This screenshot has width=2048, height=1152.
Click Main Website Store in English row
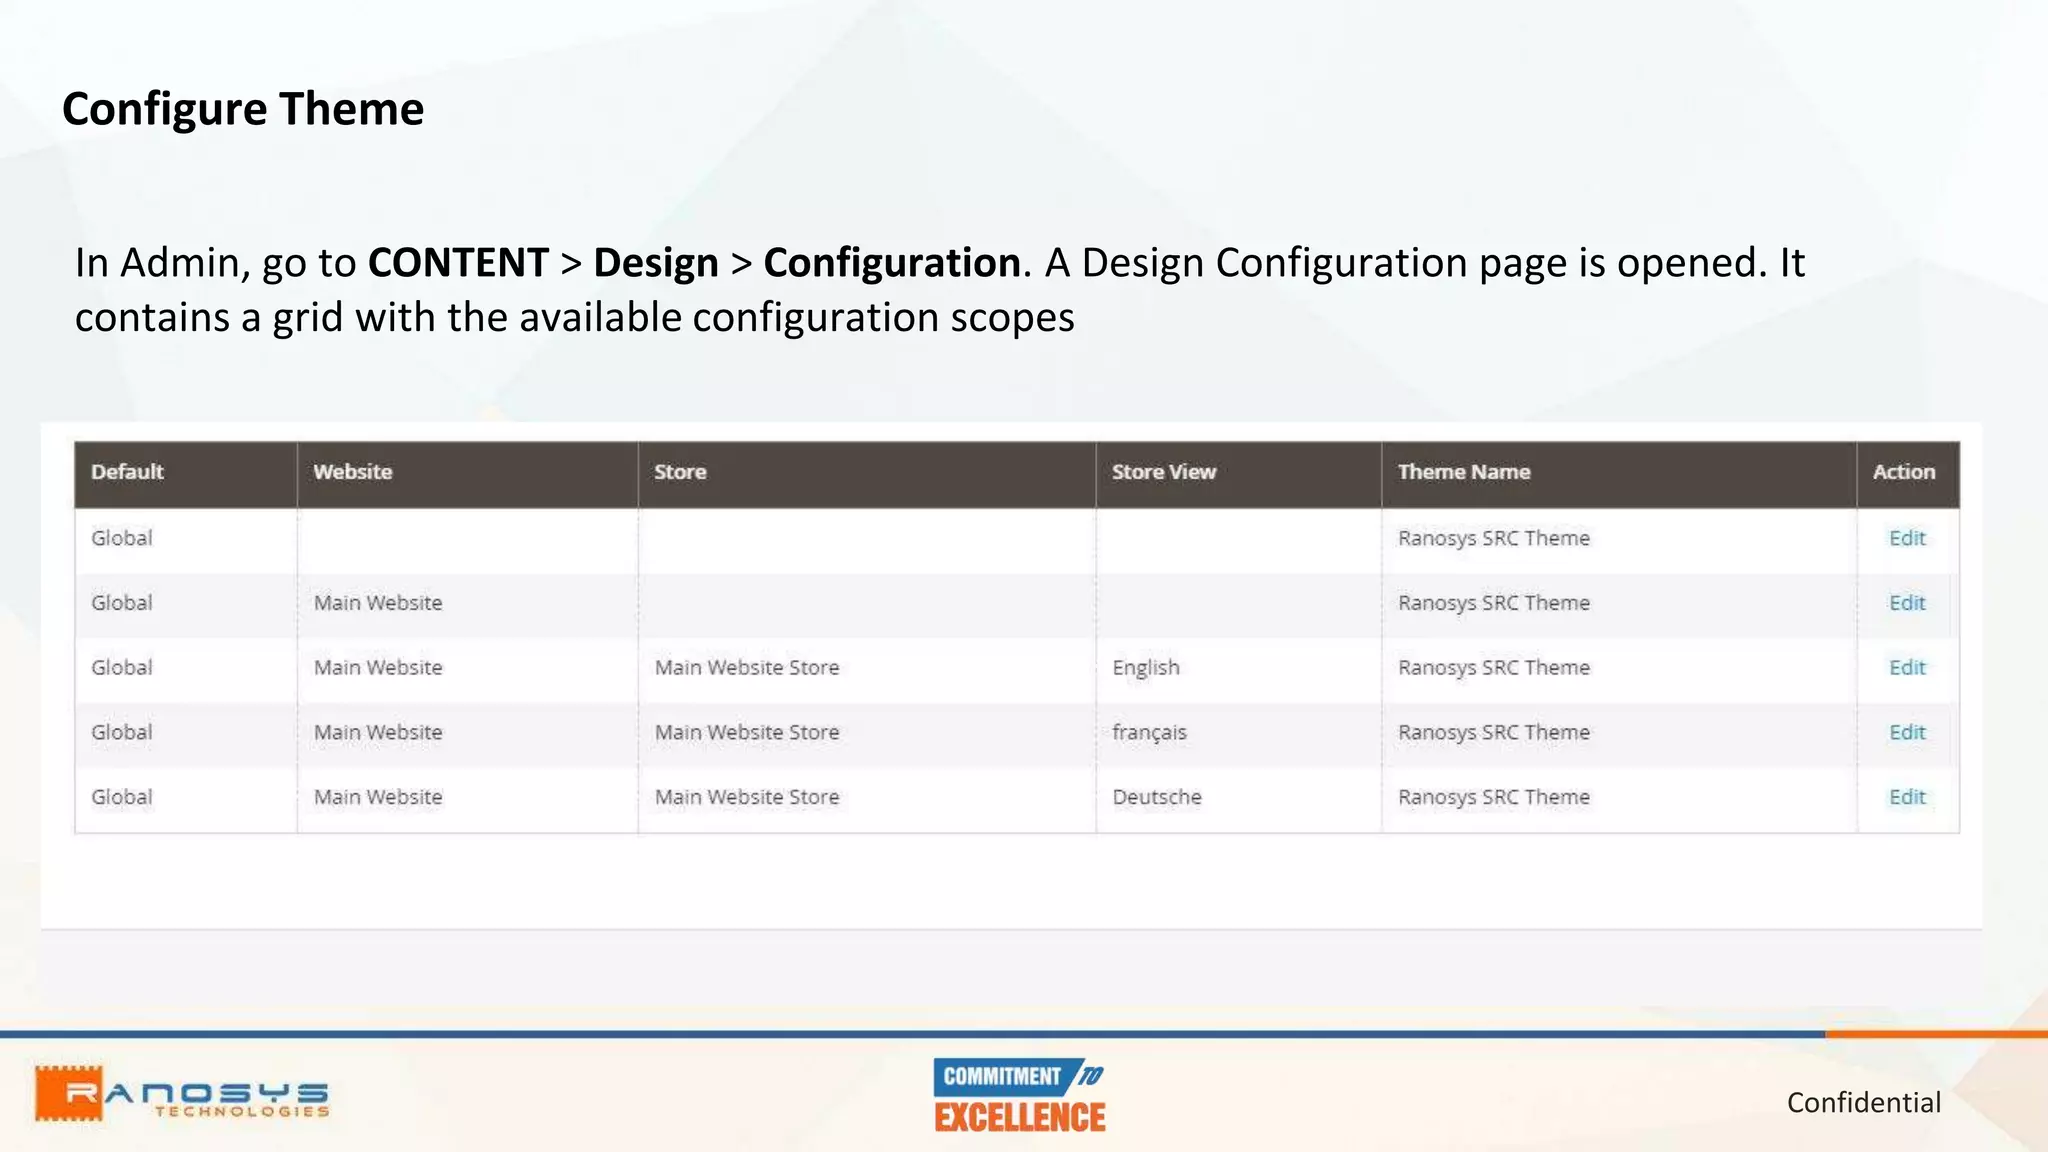click(x=747, y=667)
